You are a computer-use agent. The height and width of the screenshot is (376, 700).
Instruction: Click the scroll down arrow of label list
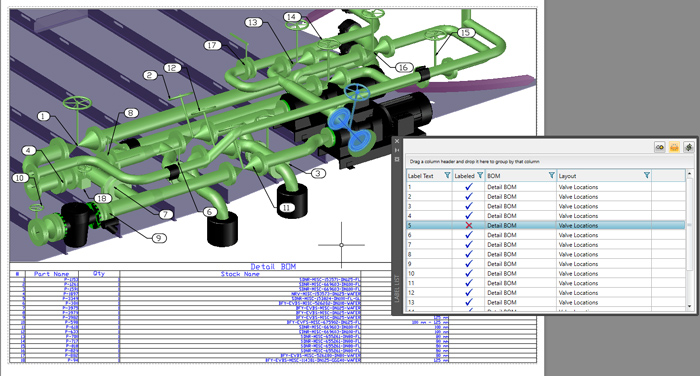pos(689,306)
